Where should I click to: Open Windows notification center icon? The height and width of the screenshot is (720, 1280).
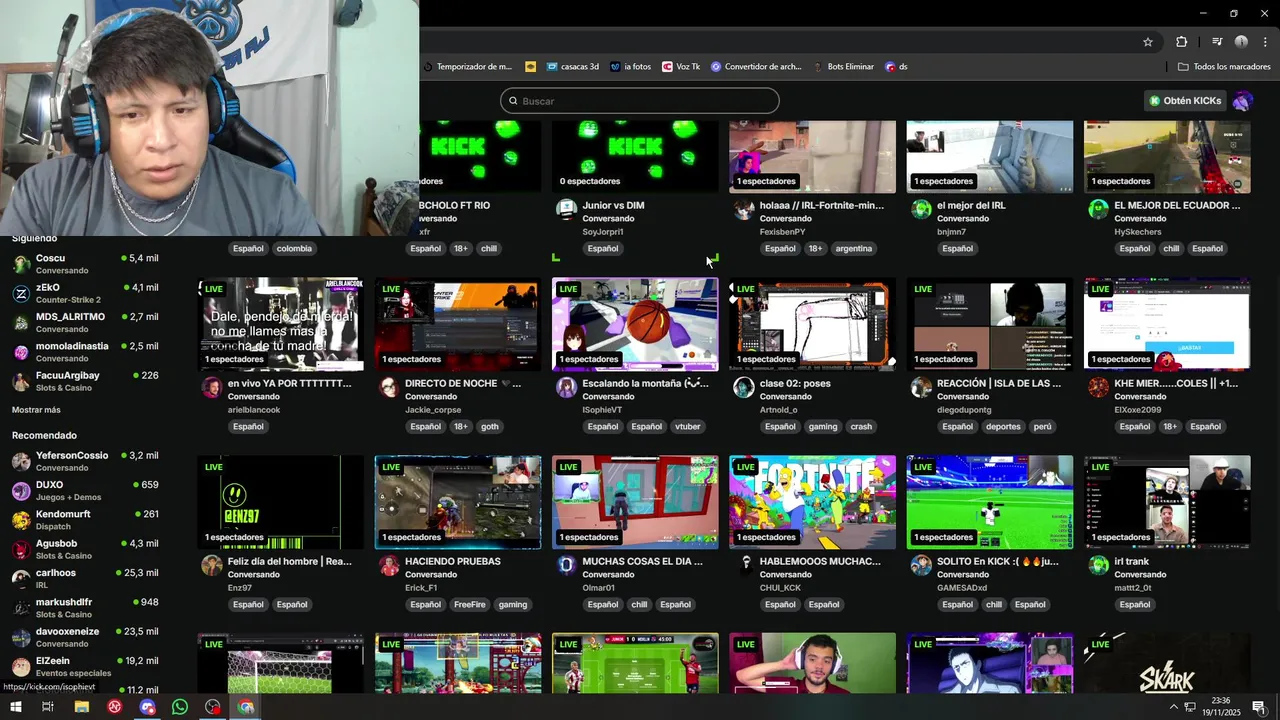click(1259, 707)
